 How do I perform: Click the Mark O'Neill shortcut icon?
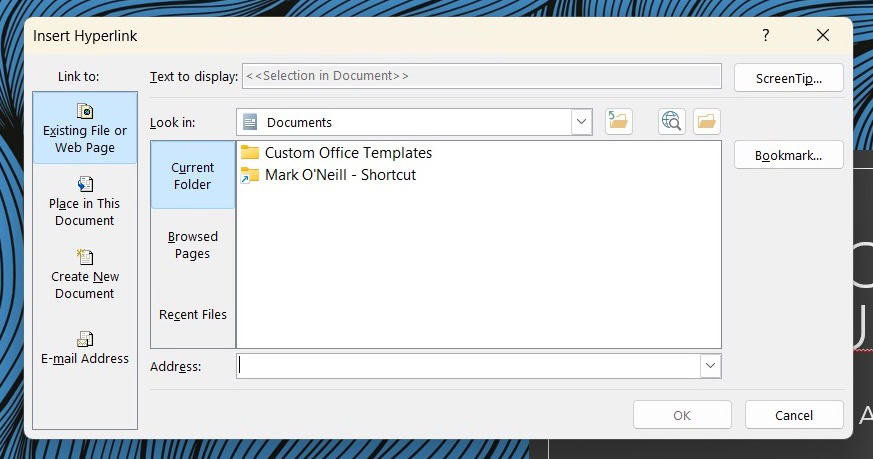250,175
